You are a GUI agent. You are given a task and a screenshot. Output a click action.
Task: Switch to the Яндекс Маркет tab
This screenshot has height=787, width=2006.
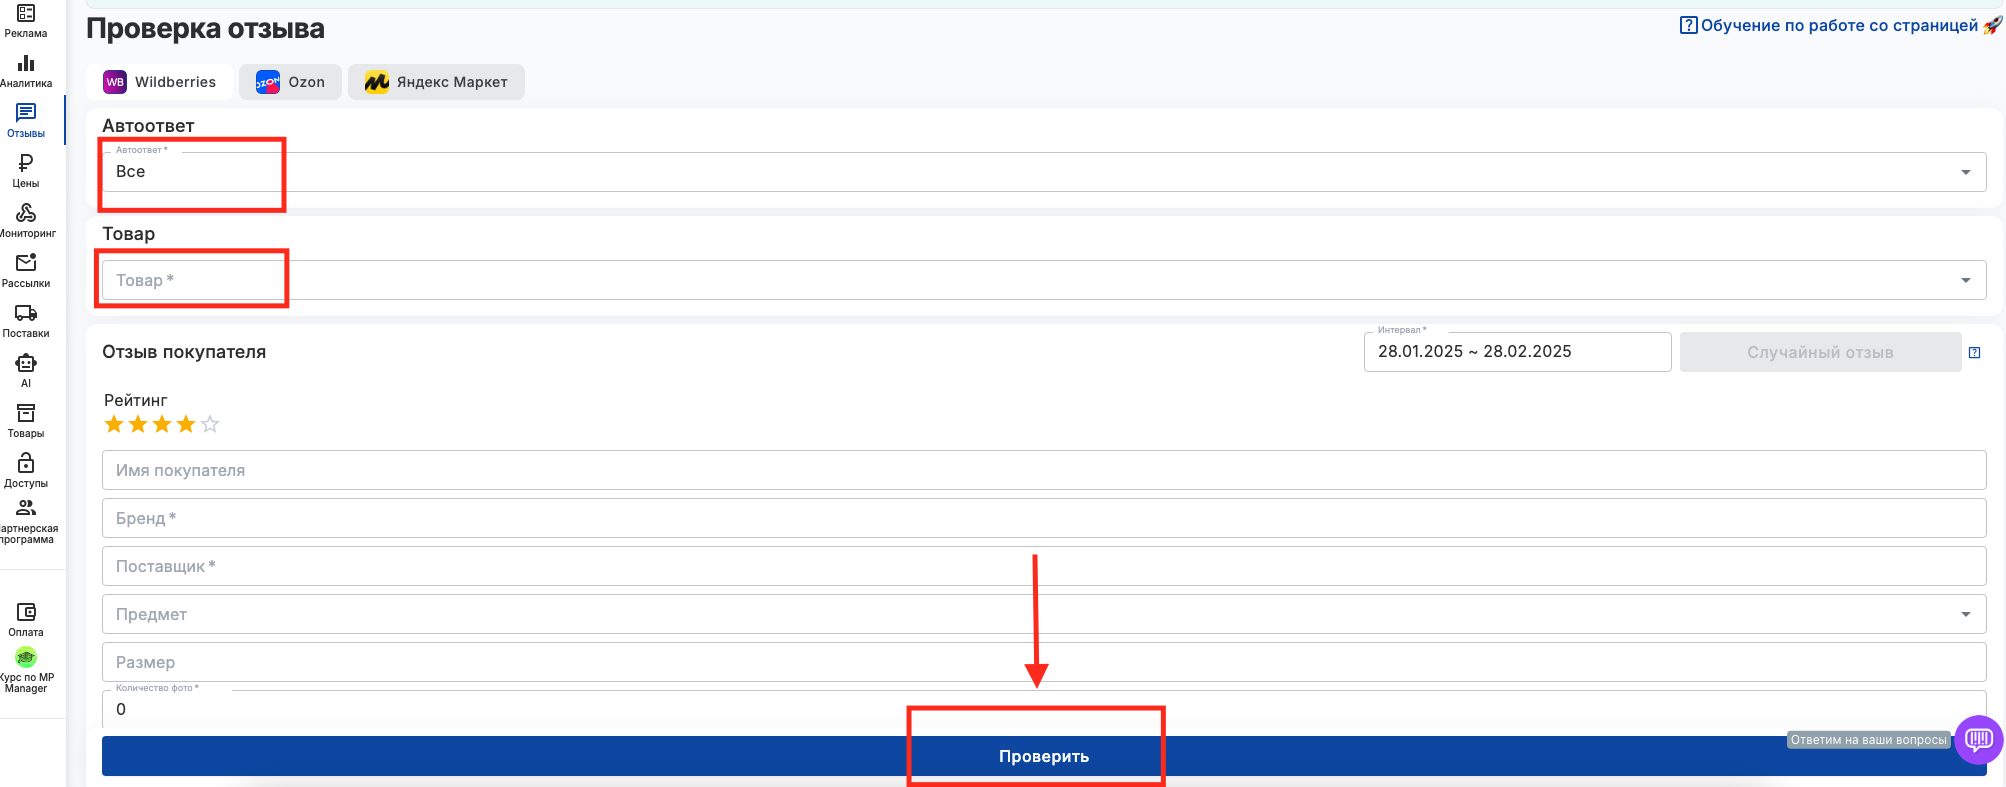pyautogui.click(x=436, y=82)
